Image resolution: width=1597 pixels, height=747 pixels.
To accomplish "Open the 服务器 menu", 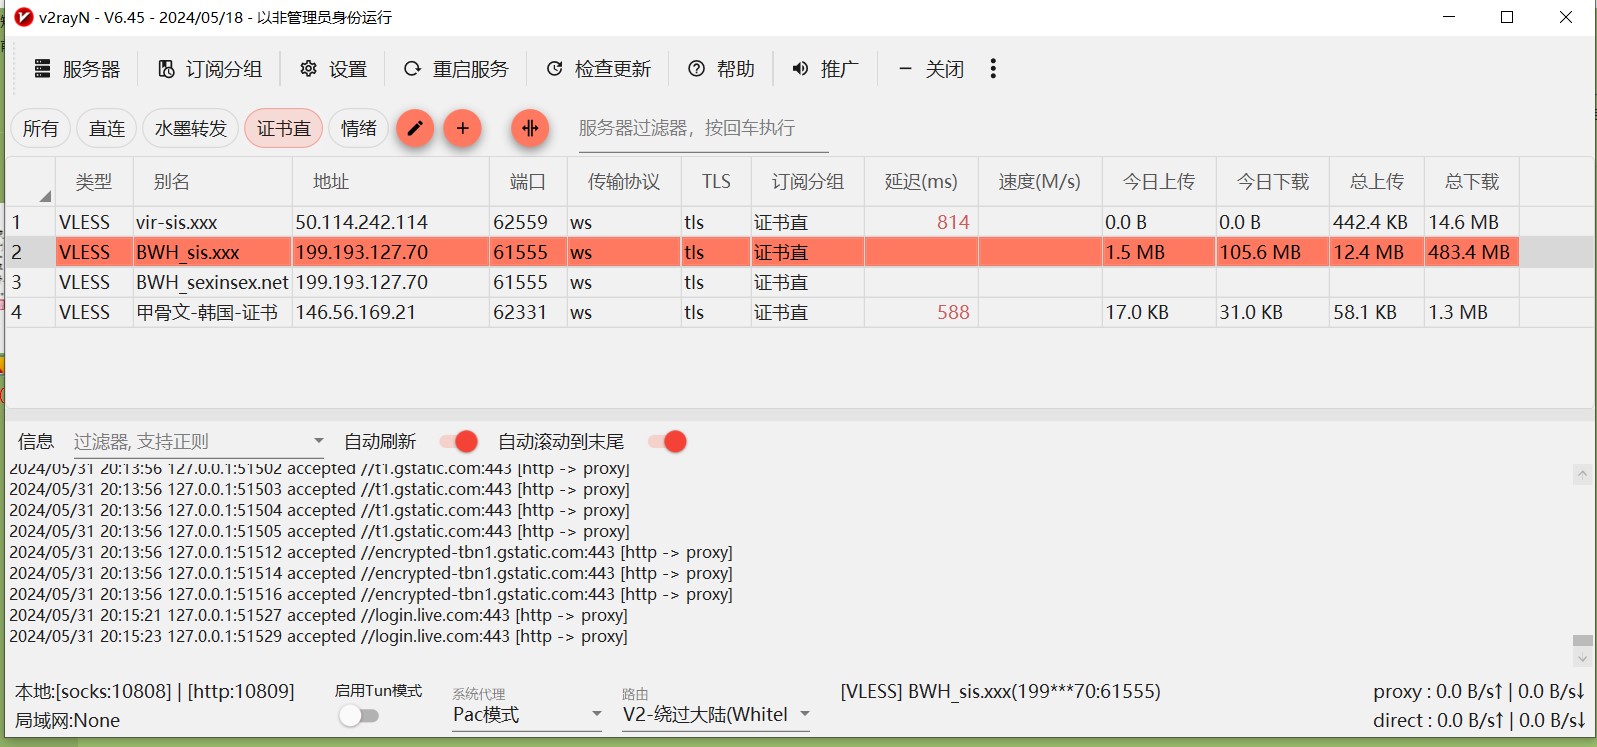I will click(x=77, y=69).
